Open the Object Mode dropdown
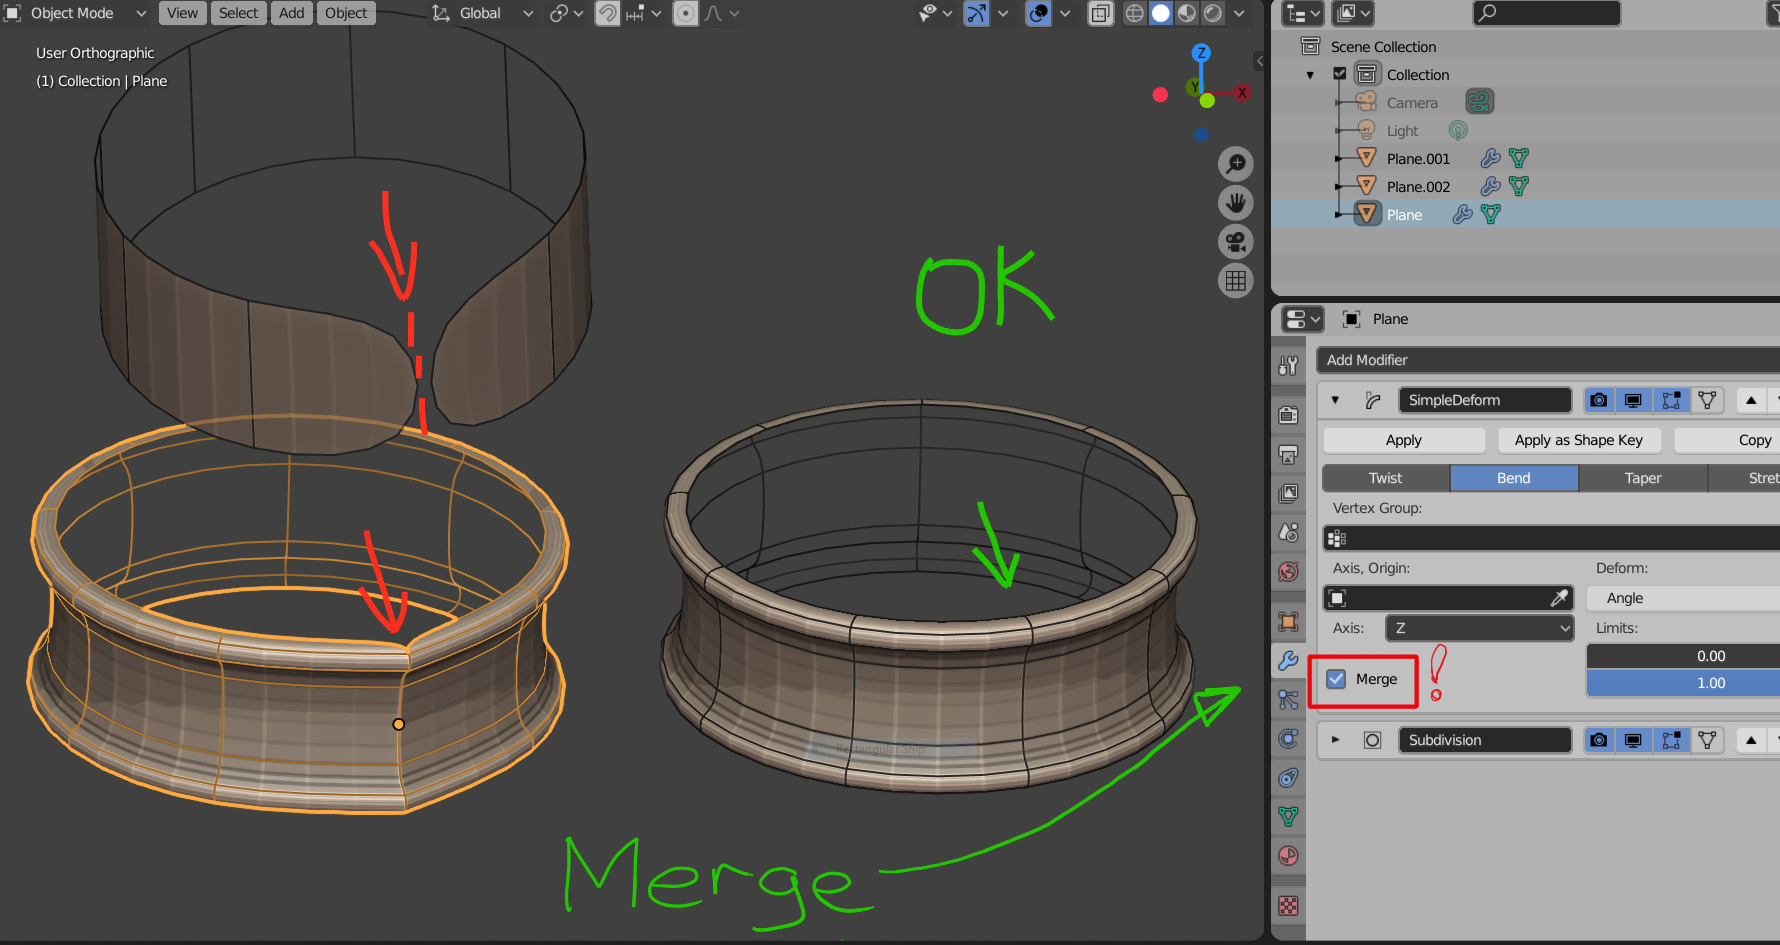 [76, 13]
